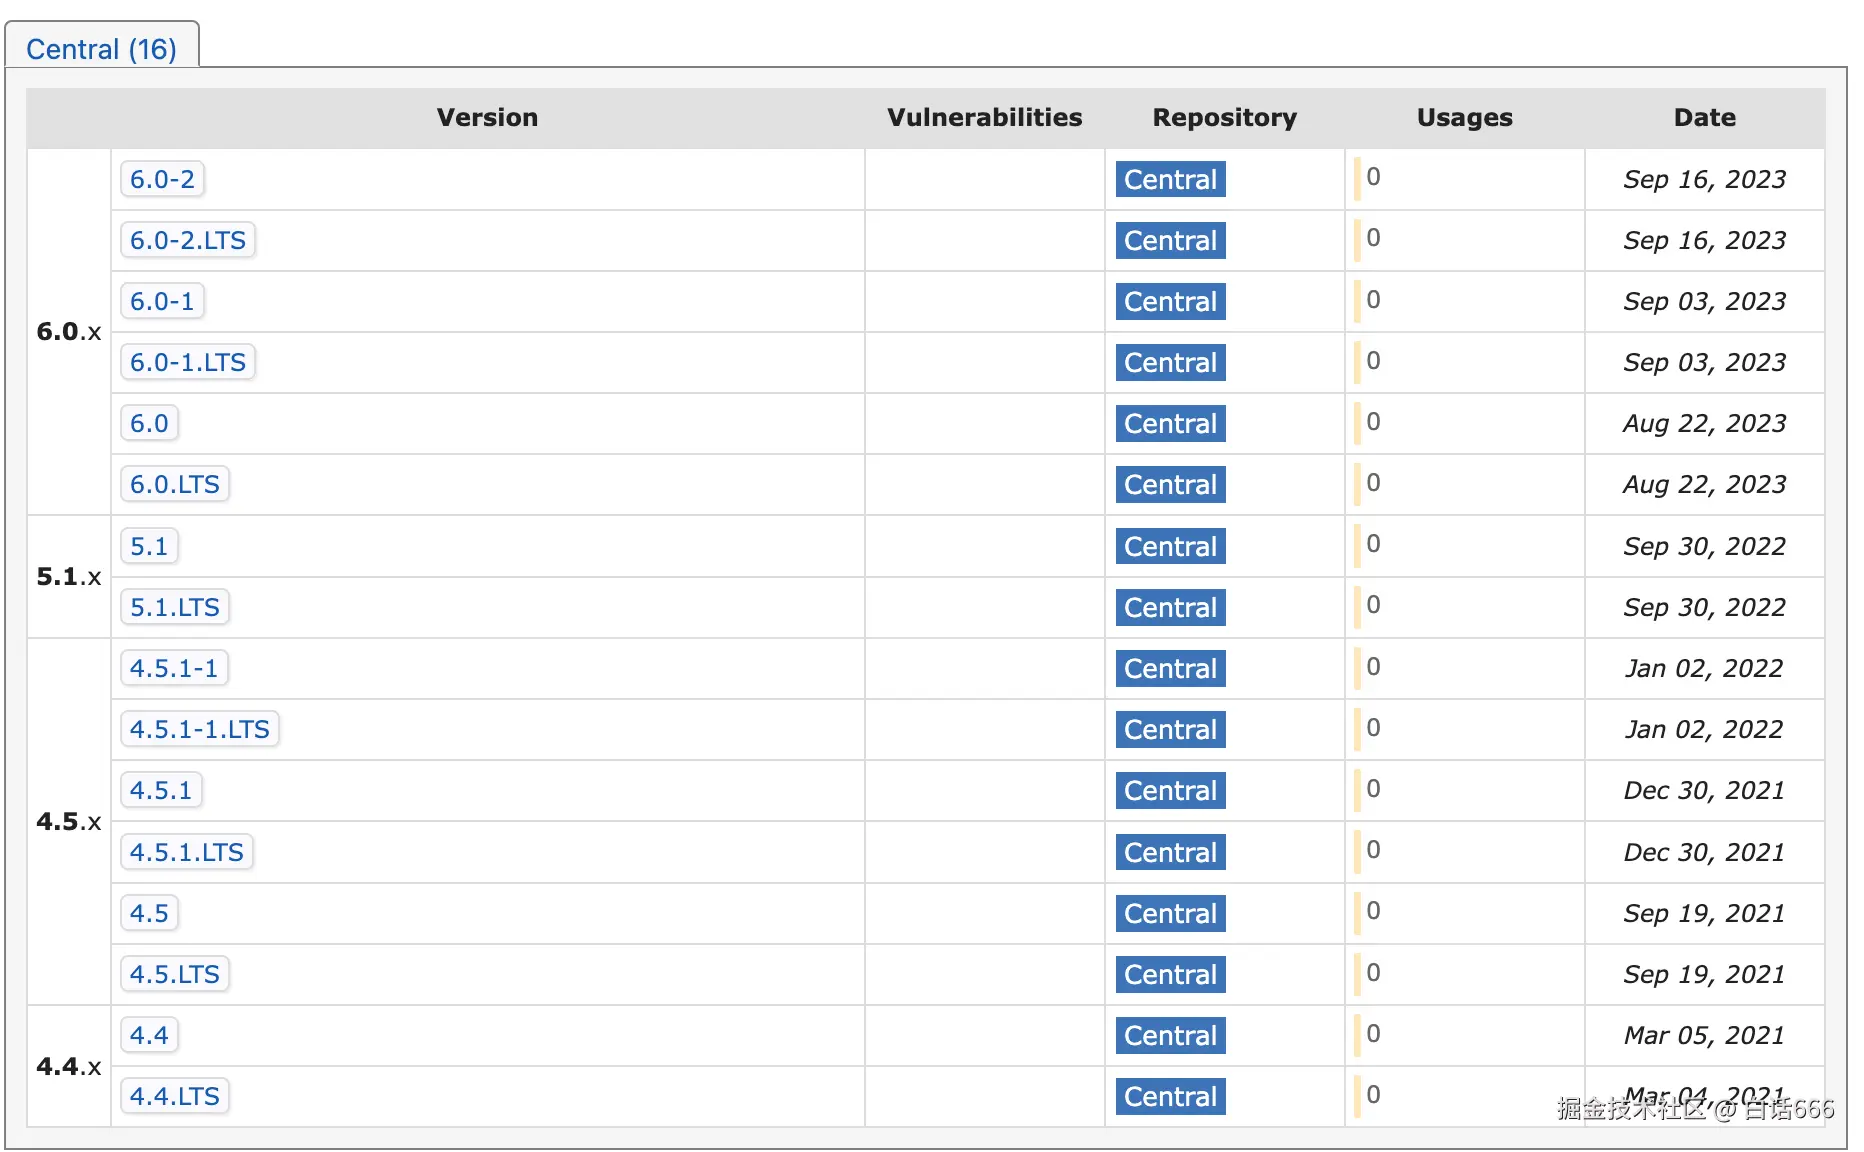The width and height of the screenshot is (1864, 1152).
Task: Click the 4.4.LTS version link
Action: pos(174,1096)
